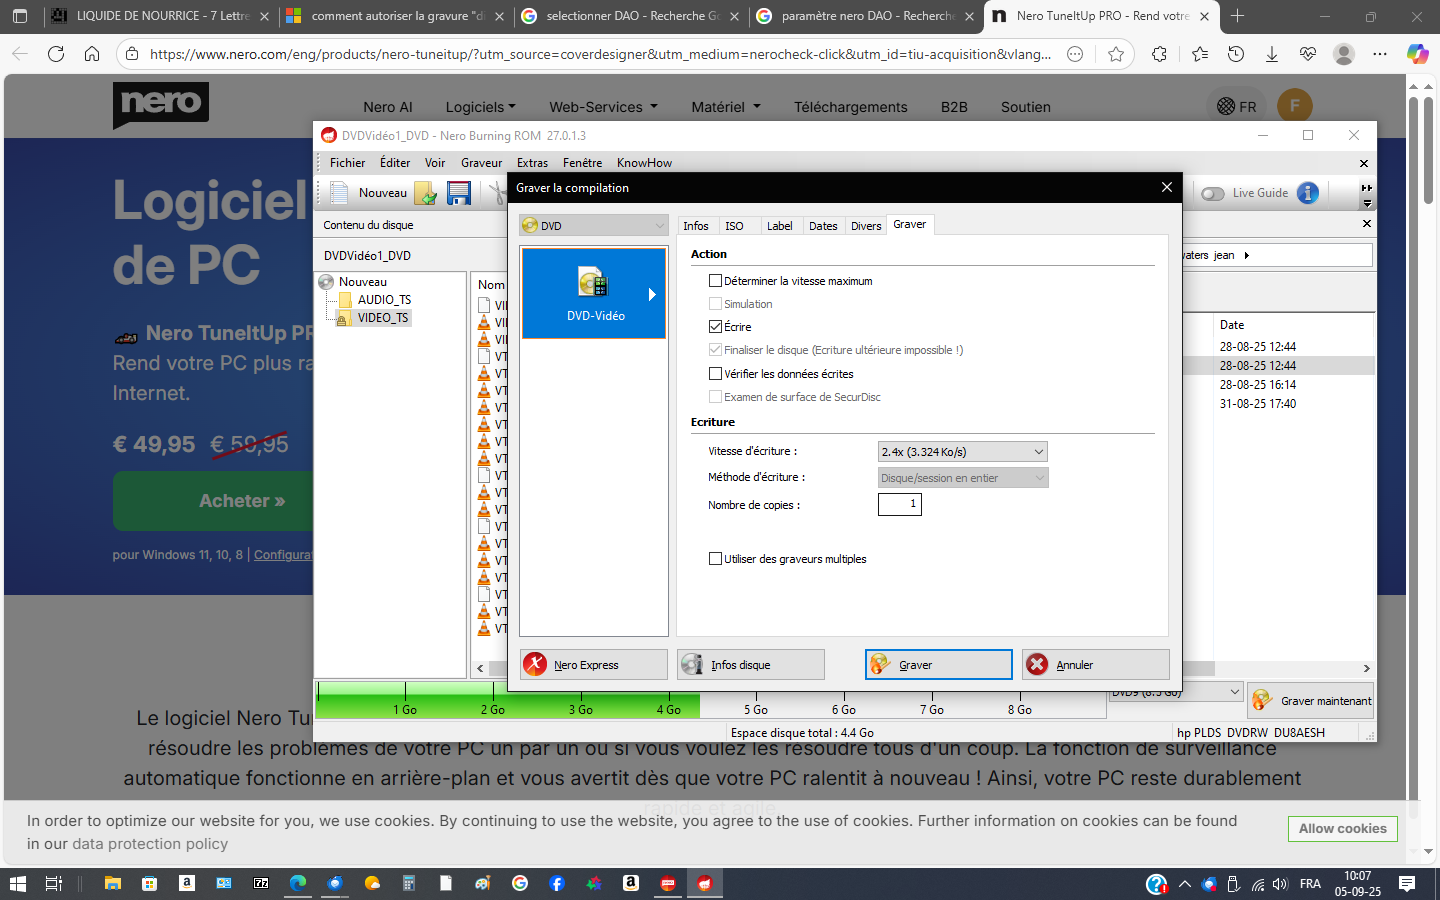Open browser extensions puzzle icon
The height and width of the screenshot is (900, 1440).
pyautogui.click(x=1159, y=54)
